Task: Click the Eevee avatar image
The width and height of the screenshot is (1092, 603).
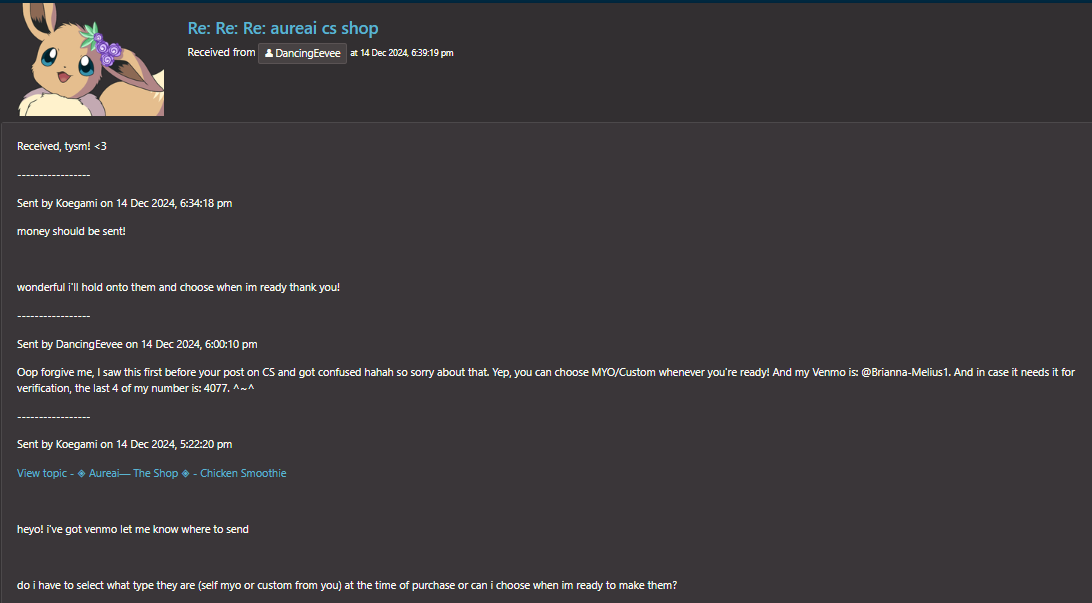Action: tap(91, 59)
